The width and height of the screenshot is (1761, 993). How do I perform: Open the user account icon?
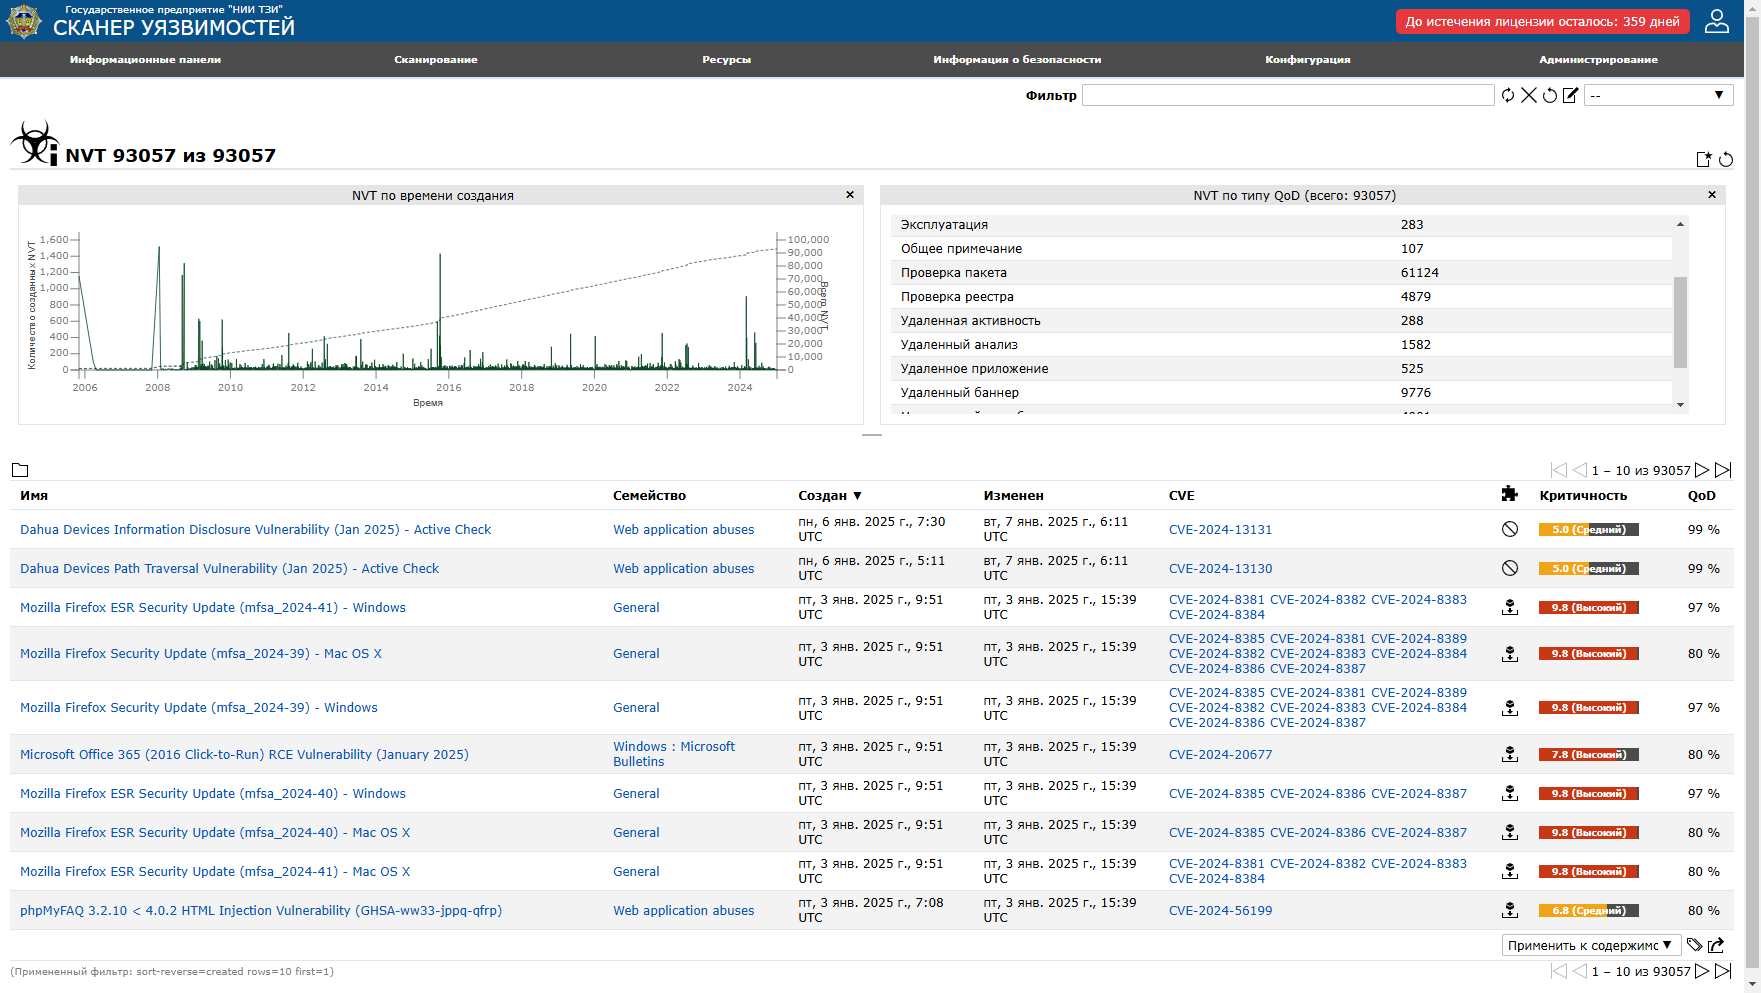pyautogui.click(x=1717, y=21)
